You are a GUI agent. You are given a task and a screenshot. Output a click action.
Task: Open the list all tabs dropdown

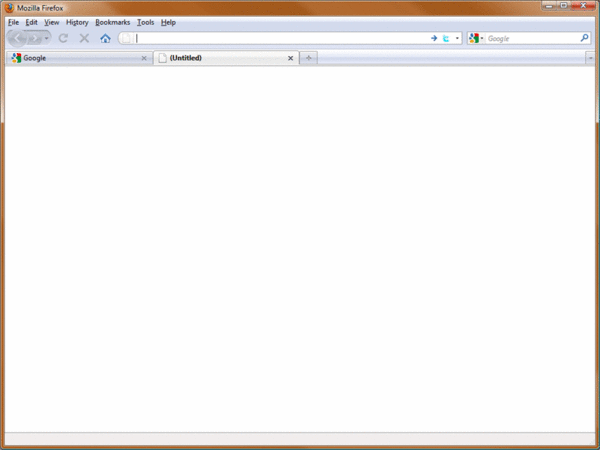pyautogui.click(x=590, y=58)
